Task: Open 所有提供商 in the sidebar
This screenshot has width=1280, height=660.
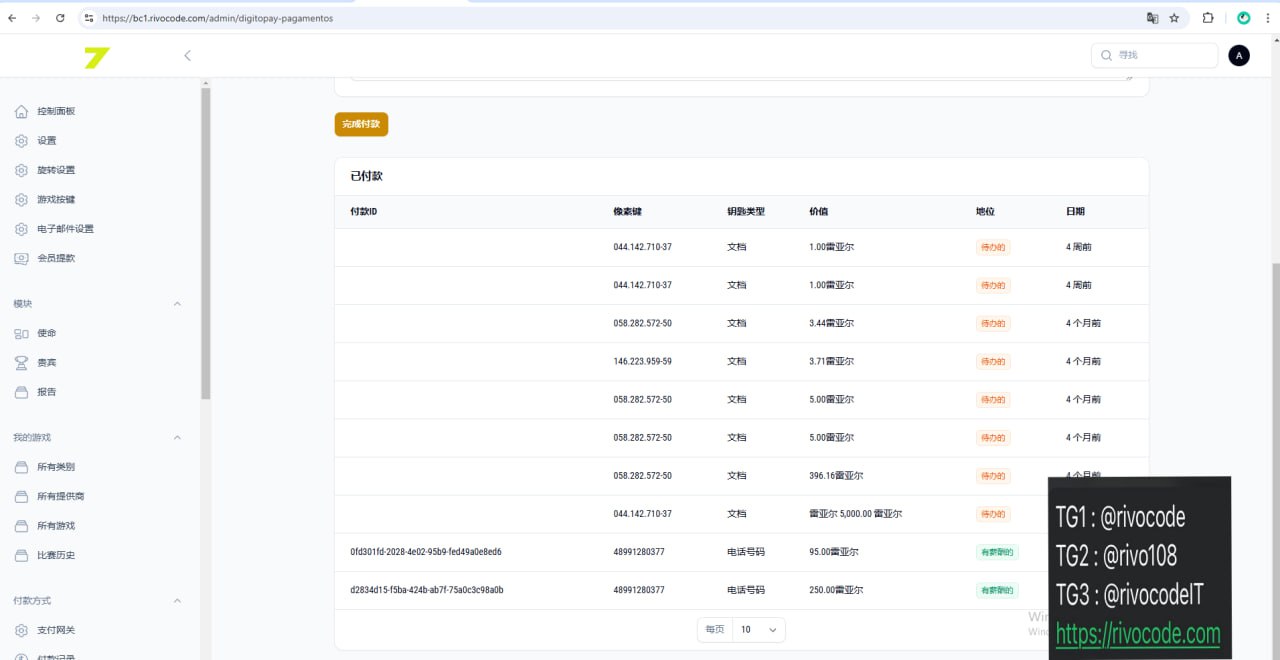Action: (62, 497)
